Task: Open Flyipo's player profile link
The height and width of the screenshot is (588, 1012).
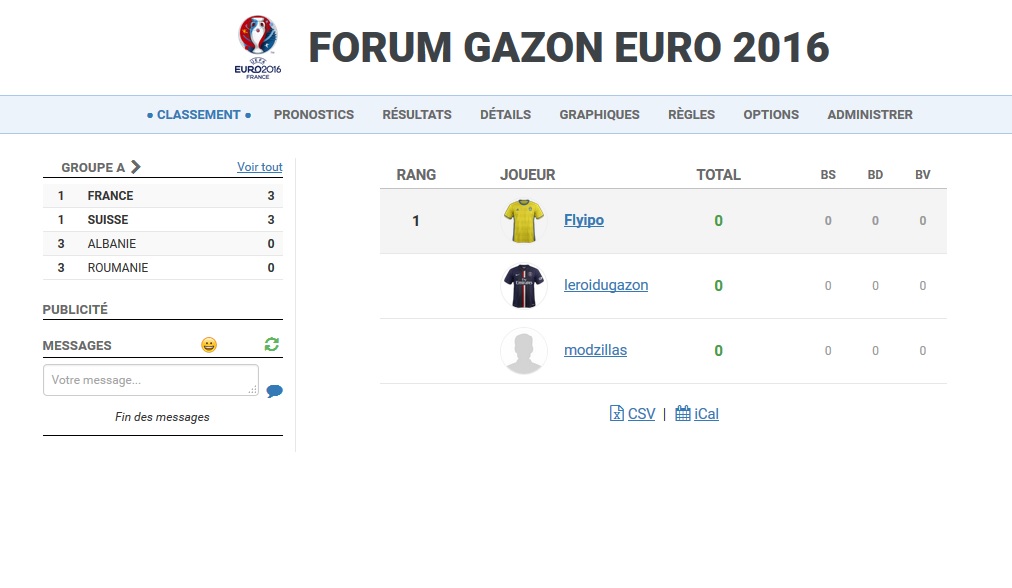Action: pos(584,220)
